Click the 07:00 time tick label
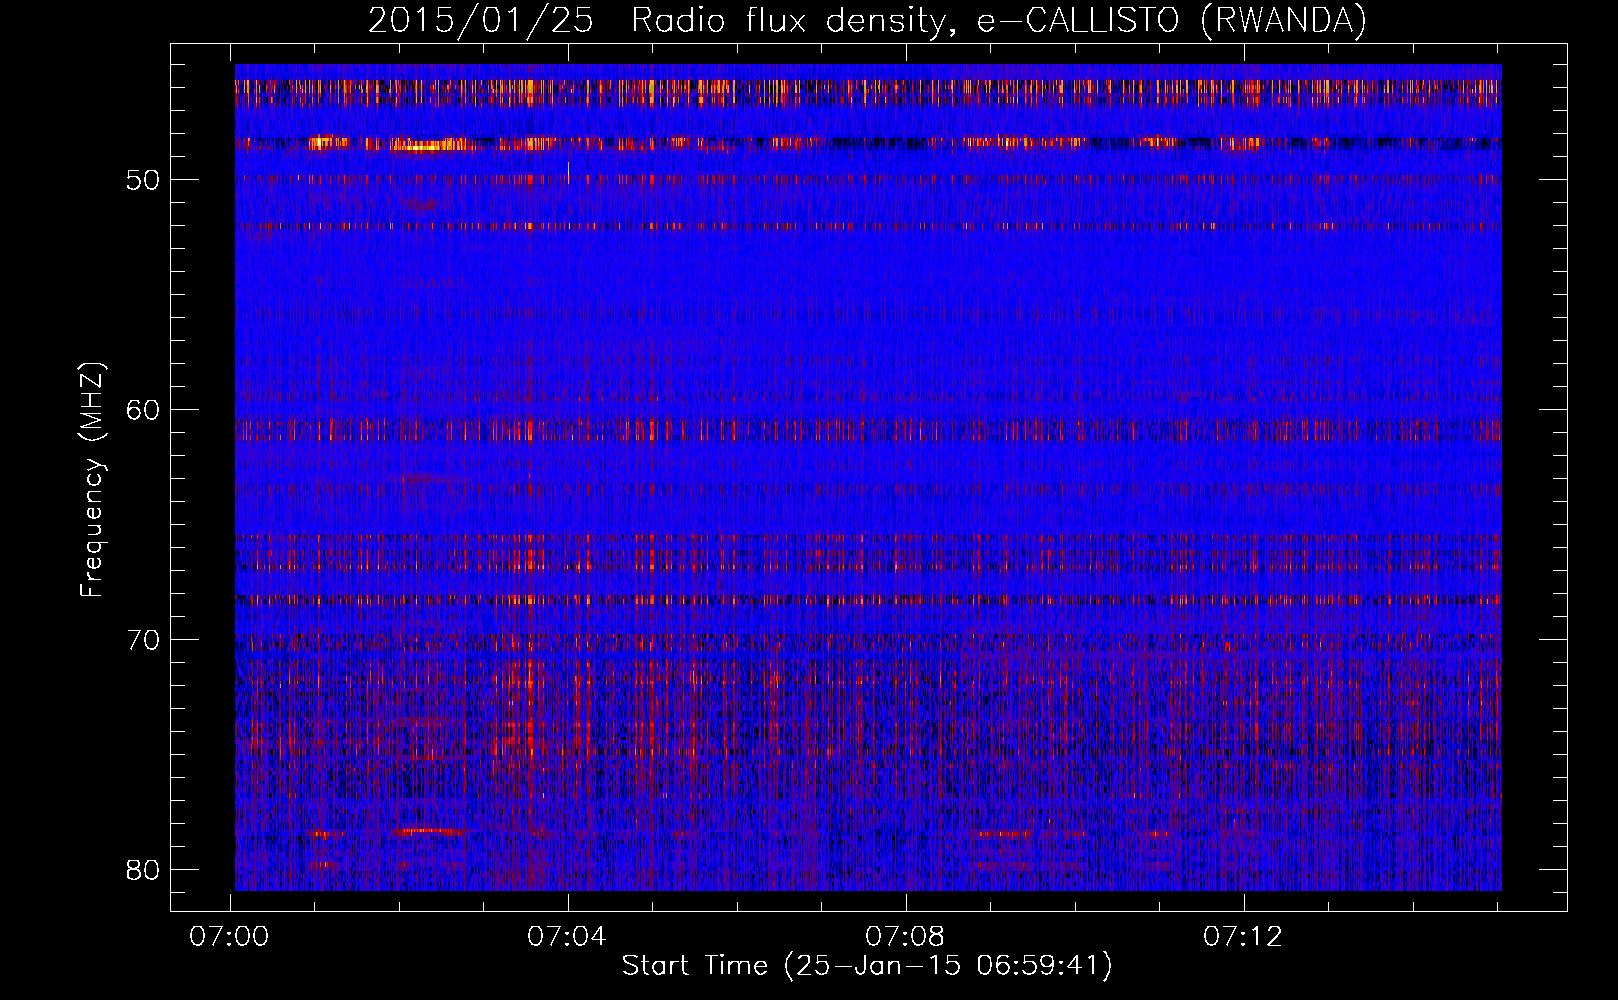Image resolution: width=1618 pixels, height=1000 pixels. [x=229, y=937]
